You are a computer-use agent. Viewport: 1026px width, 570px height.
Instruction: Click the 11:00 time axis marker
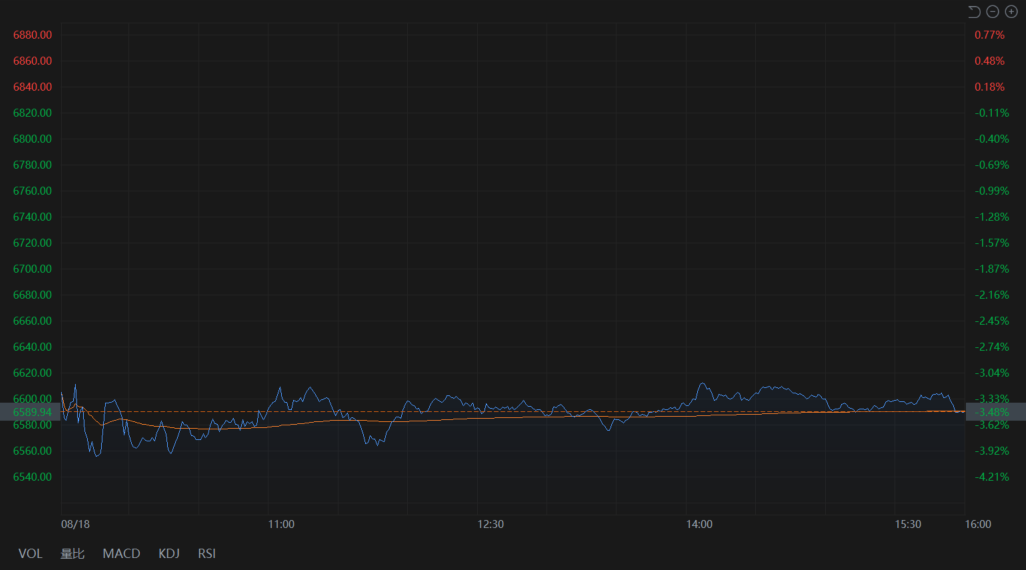click(x=281, y=524)
